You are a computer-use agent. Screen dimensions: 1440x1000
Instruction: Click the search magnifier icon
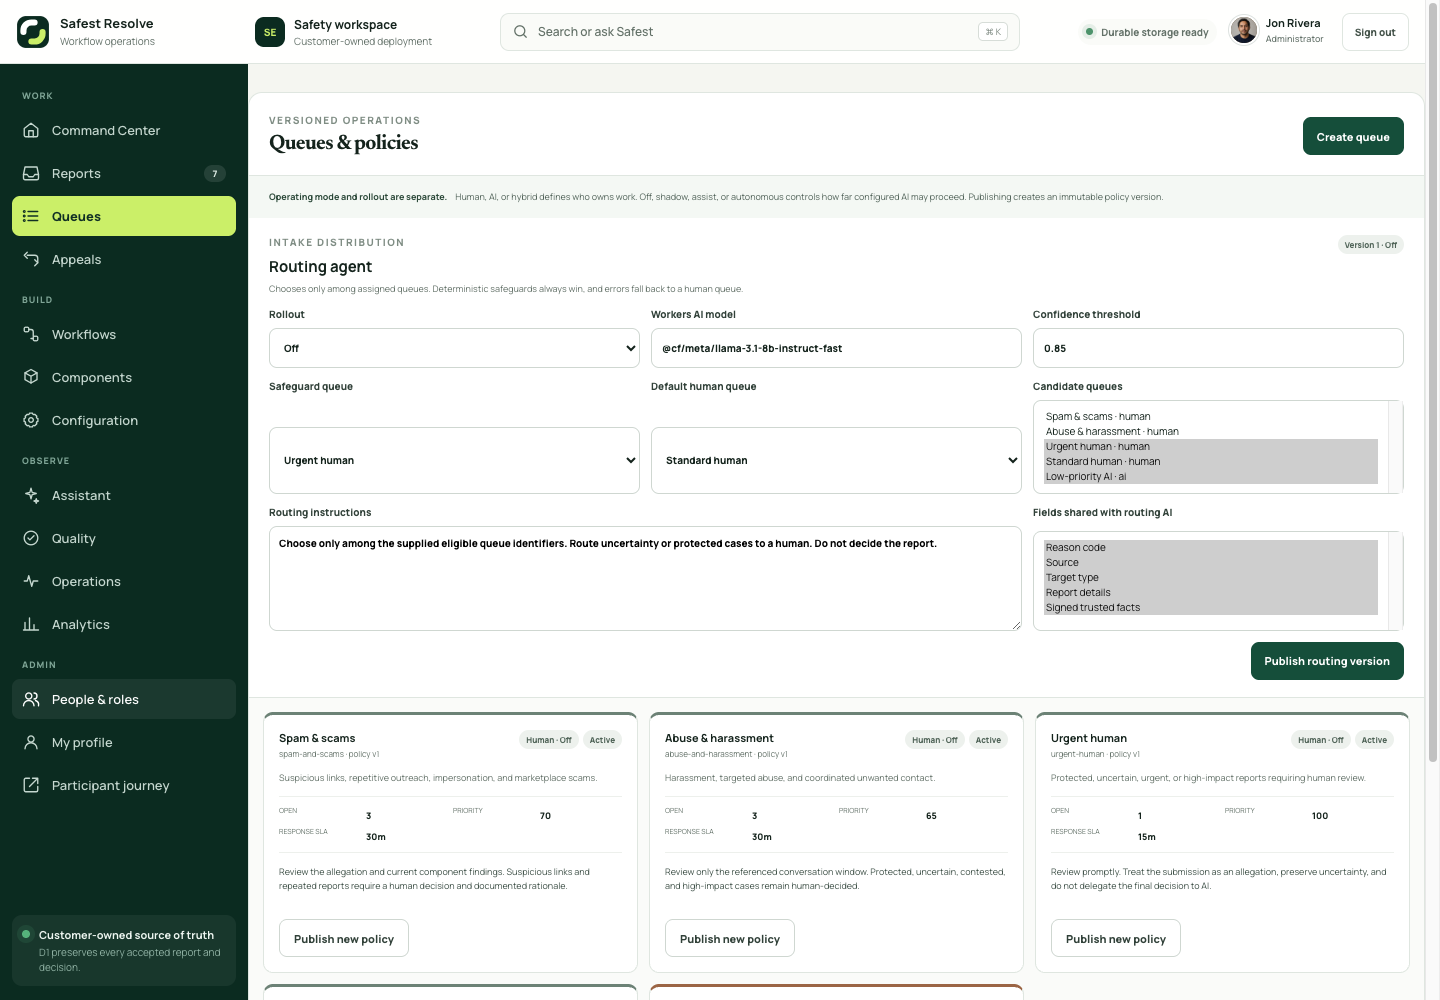[x=521, y=32]
